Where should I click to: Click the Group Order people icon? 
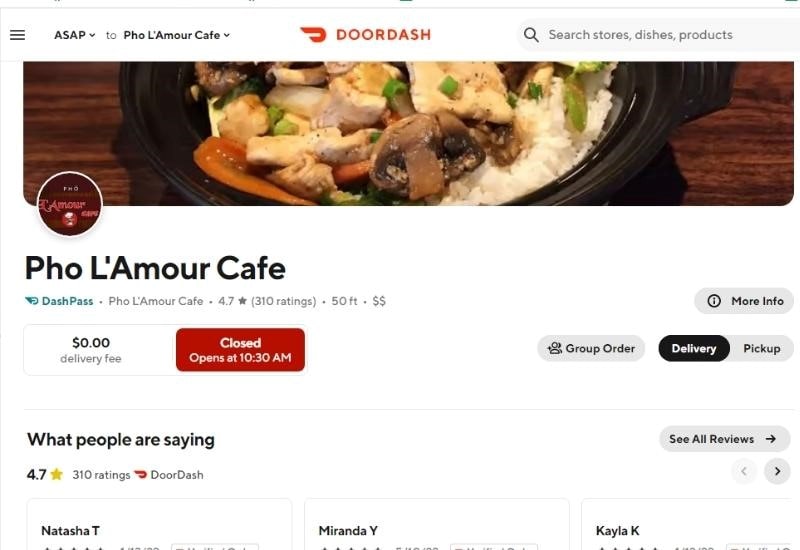coord(555,348)
